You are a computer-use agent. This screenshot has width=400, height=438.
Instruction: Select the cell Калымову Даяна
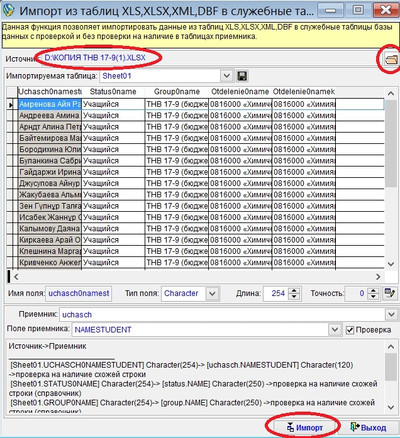pos(50,229)
